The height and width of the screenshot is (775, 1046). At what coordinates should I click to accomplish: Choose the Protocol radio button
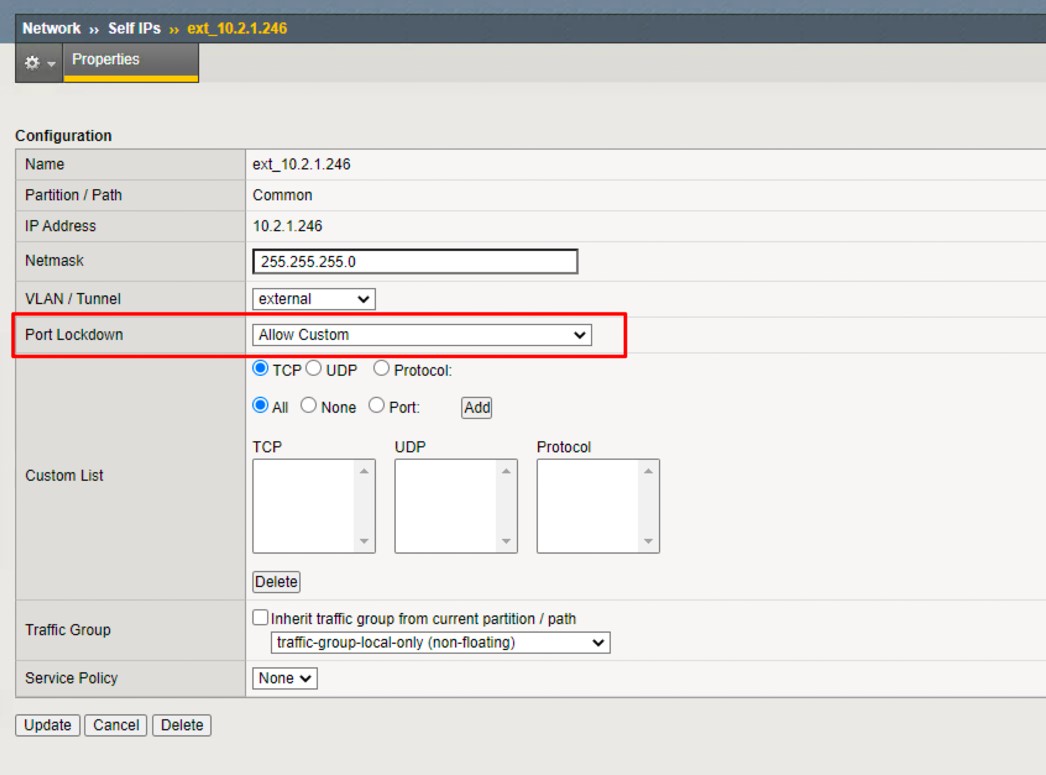coord(381,369)
